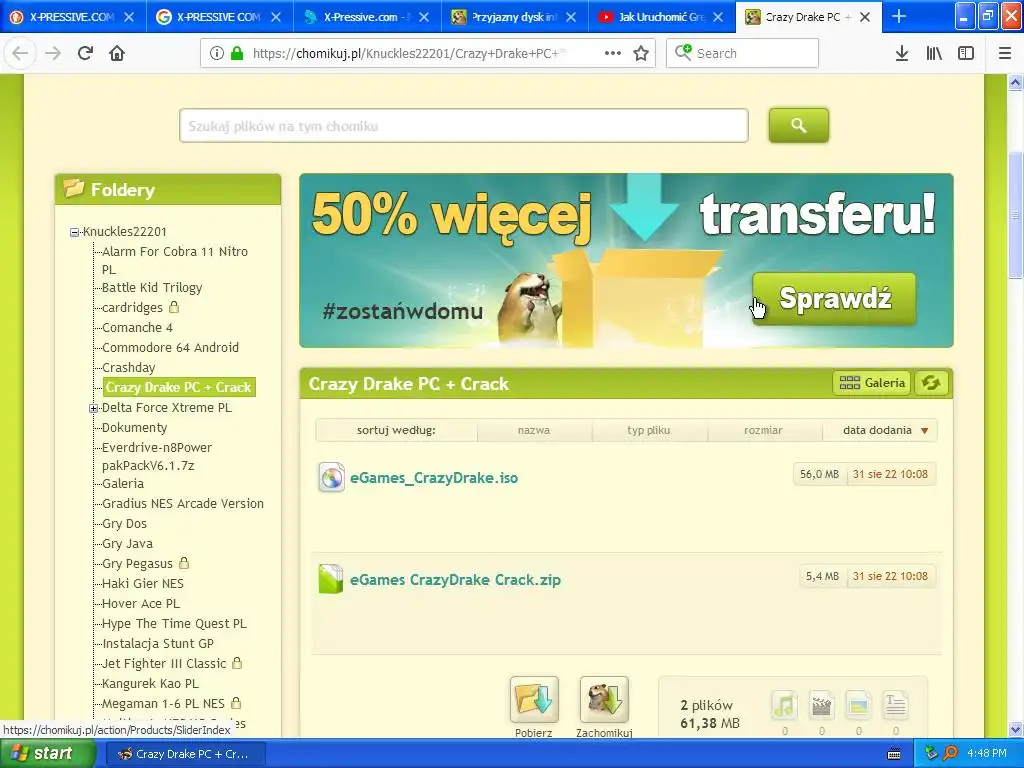1024x768 pixels.
Task: Click in the Szukaj plików search field
Action: (x=464, y=126)
